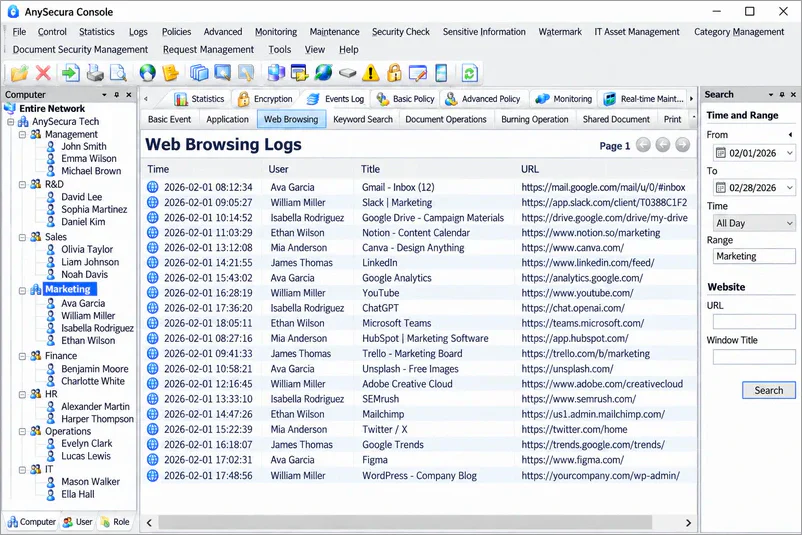The width and height of the screenshot is (802, 535).
Task: Open the Computer panel options dropdown arrow
Action: pyautogui.click(x=104, y=95)
